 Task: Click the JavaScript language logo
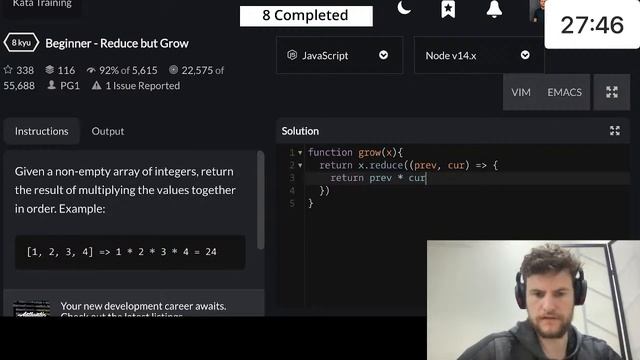point(292,55)
